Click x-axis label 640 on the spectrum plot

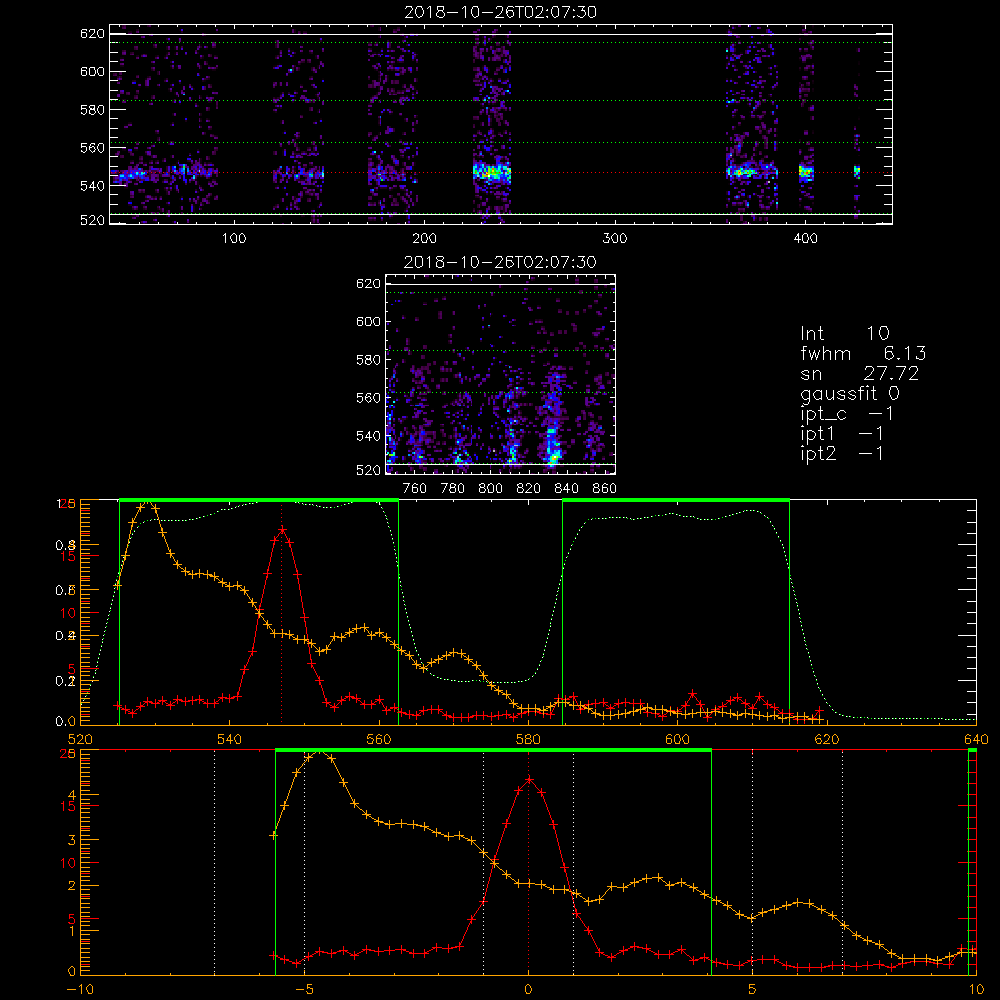point(976,739)
